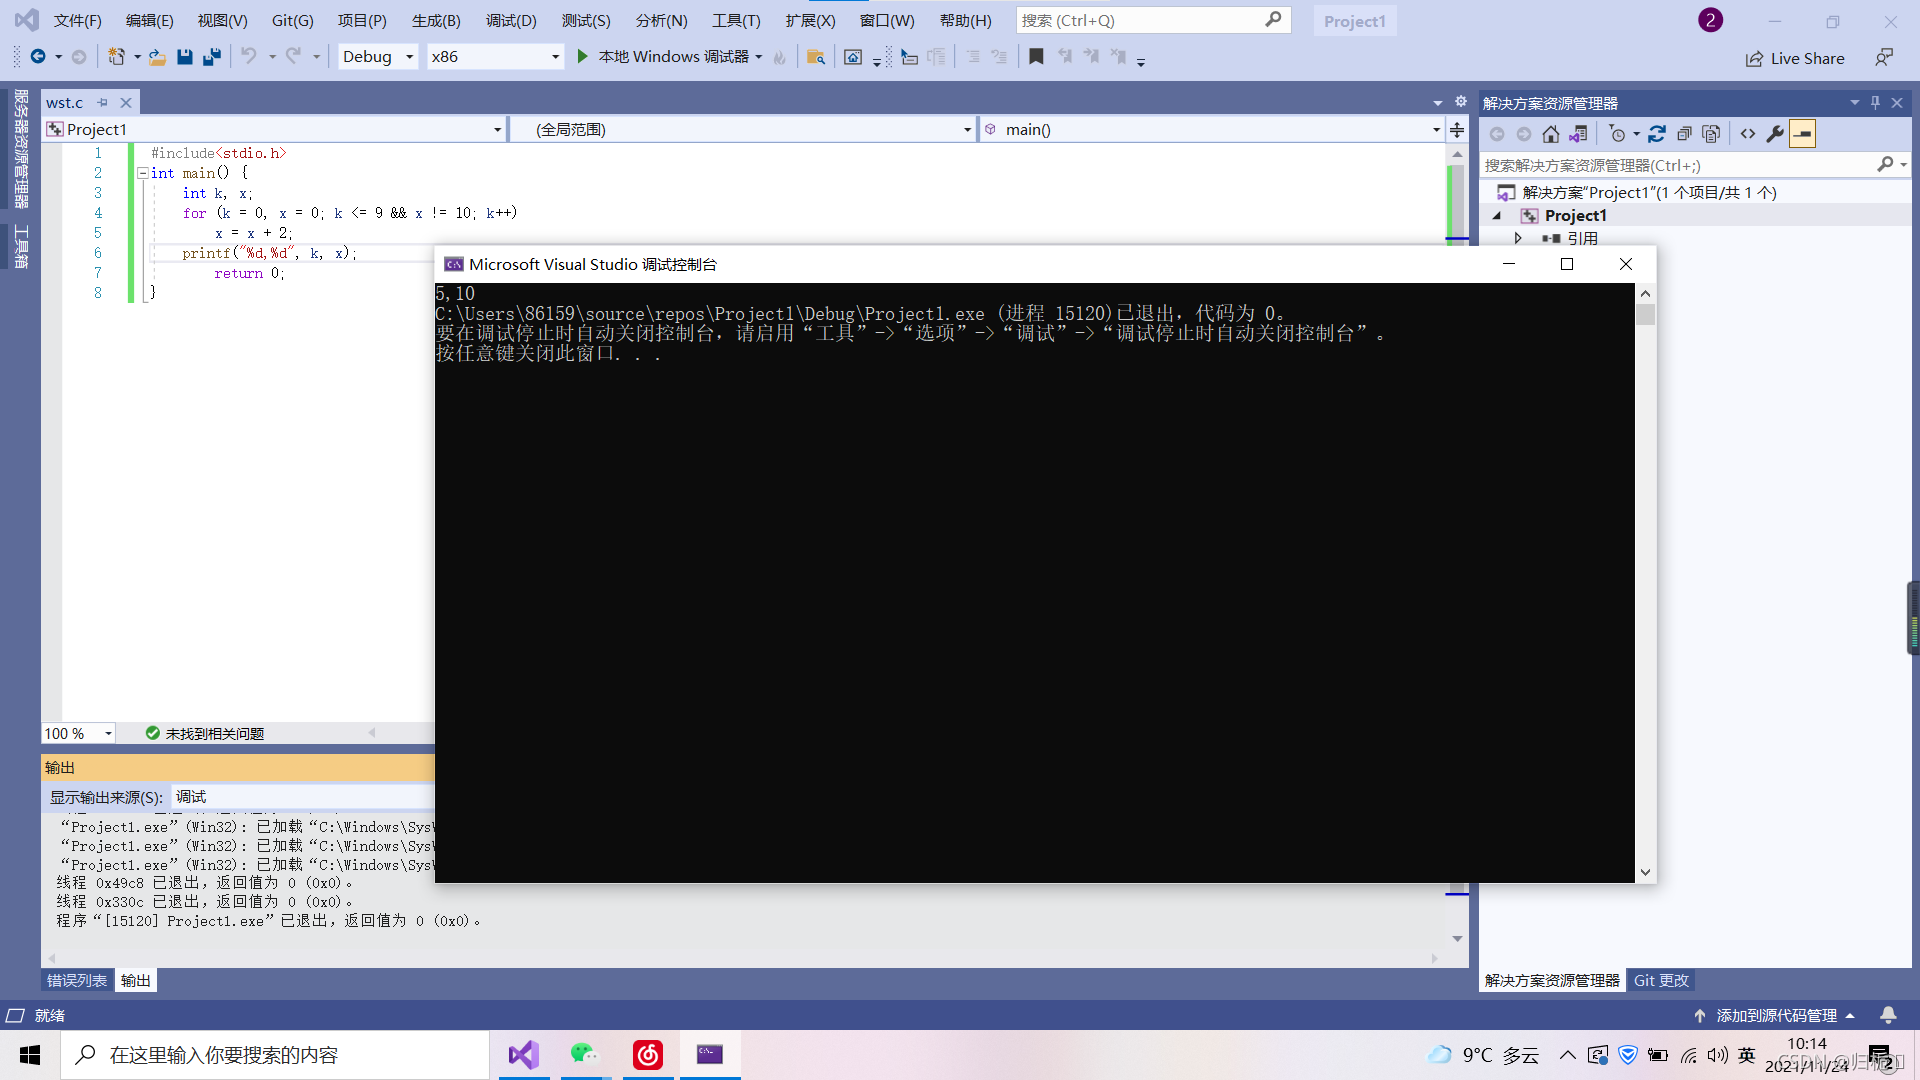Expand the Project1 tree item in Solution Explorer
The width and height of the screenshot is (1920, 1080).
click(1497, 215)
